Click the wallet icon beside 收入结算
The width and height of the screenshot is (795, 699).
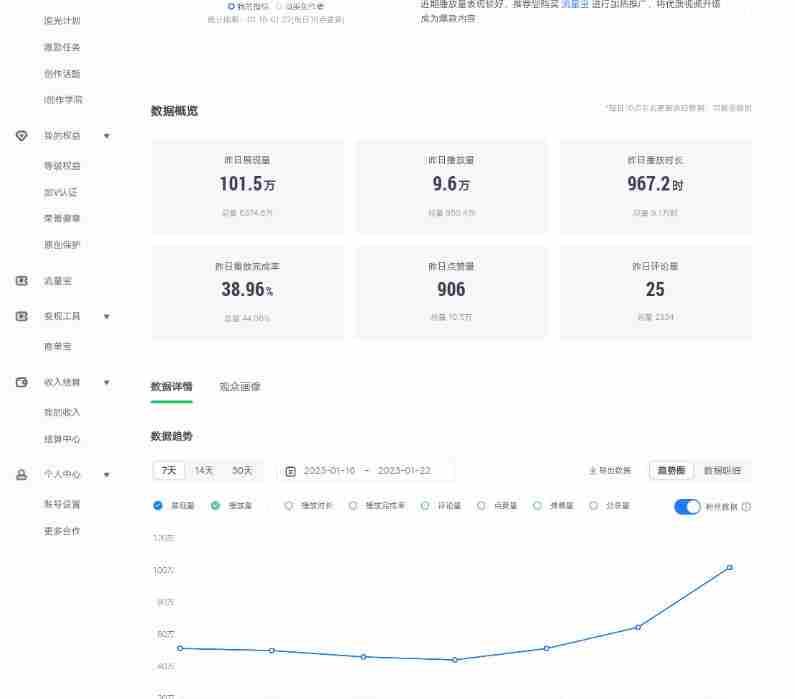point(21,382)
